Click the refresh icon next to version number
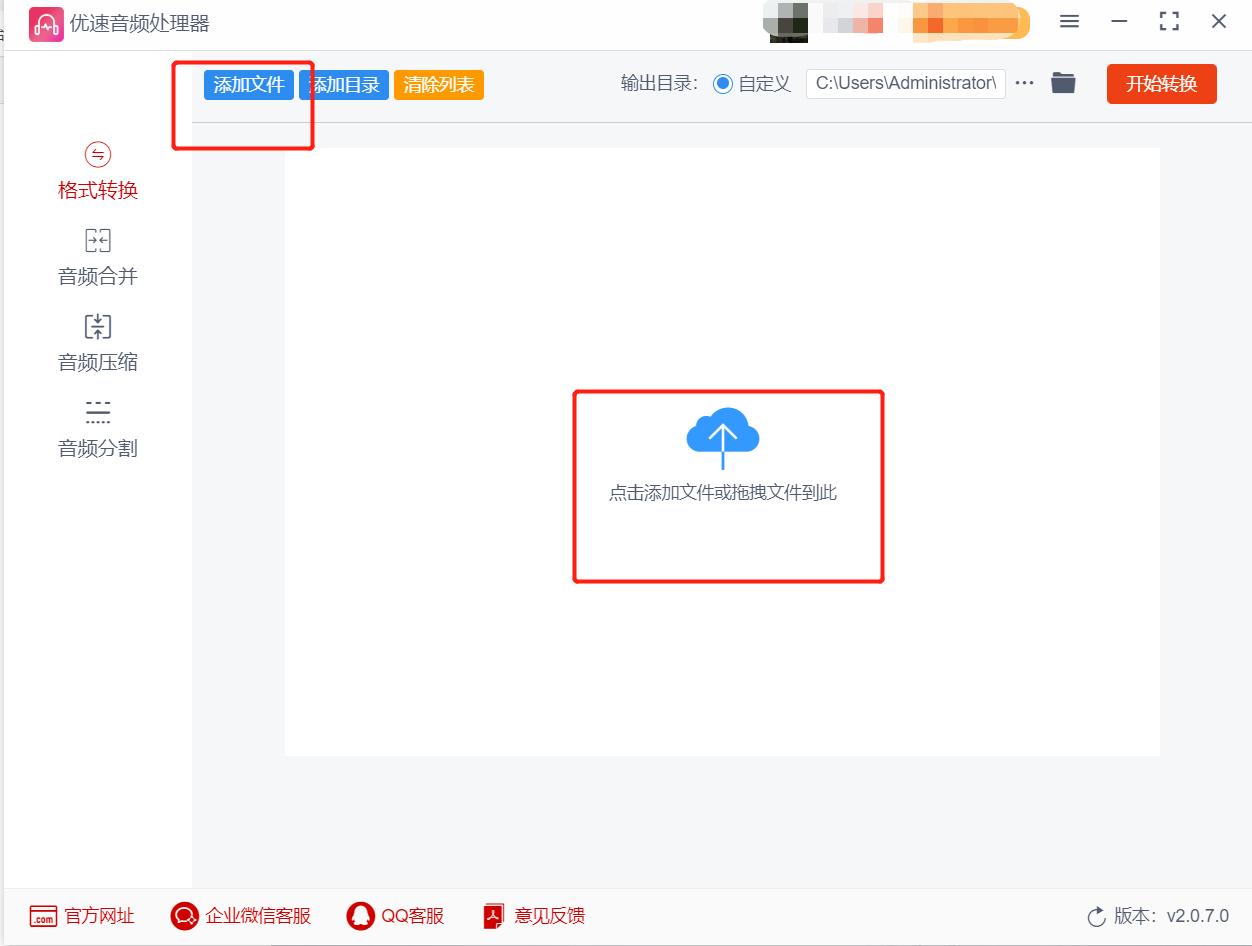Viewport: 1252px width, 946px height. [1097, 915]
